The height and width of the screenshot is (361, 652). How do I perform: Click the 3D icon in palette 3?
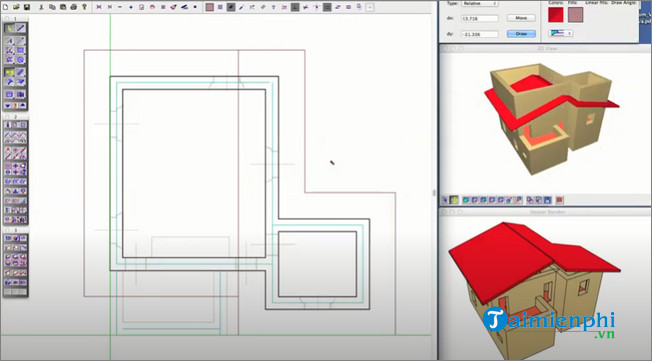8,238
